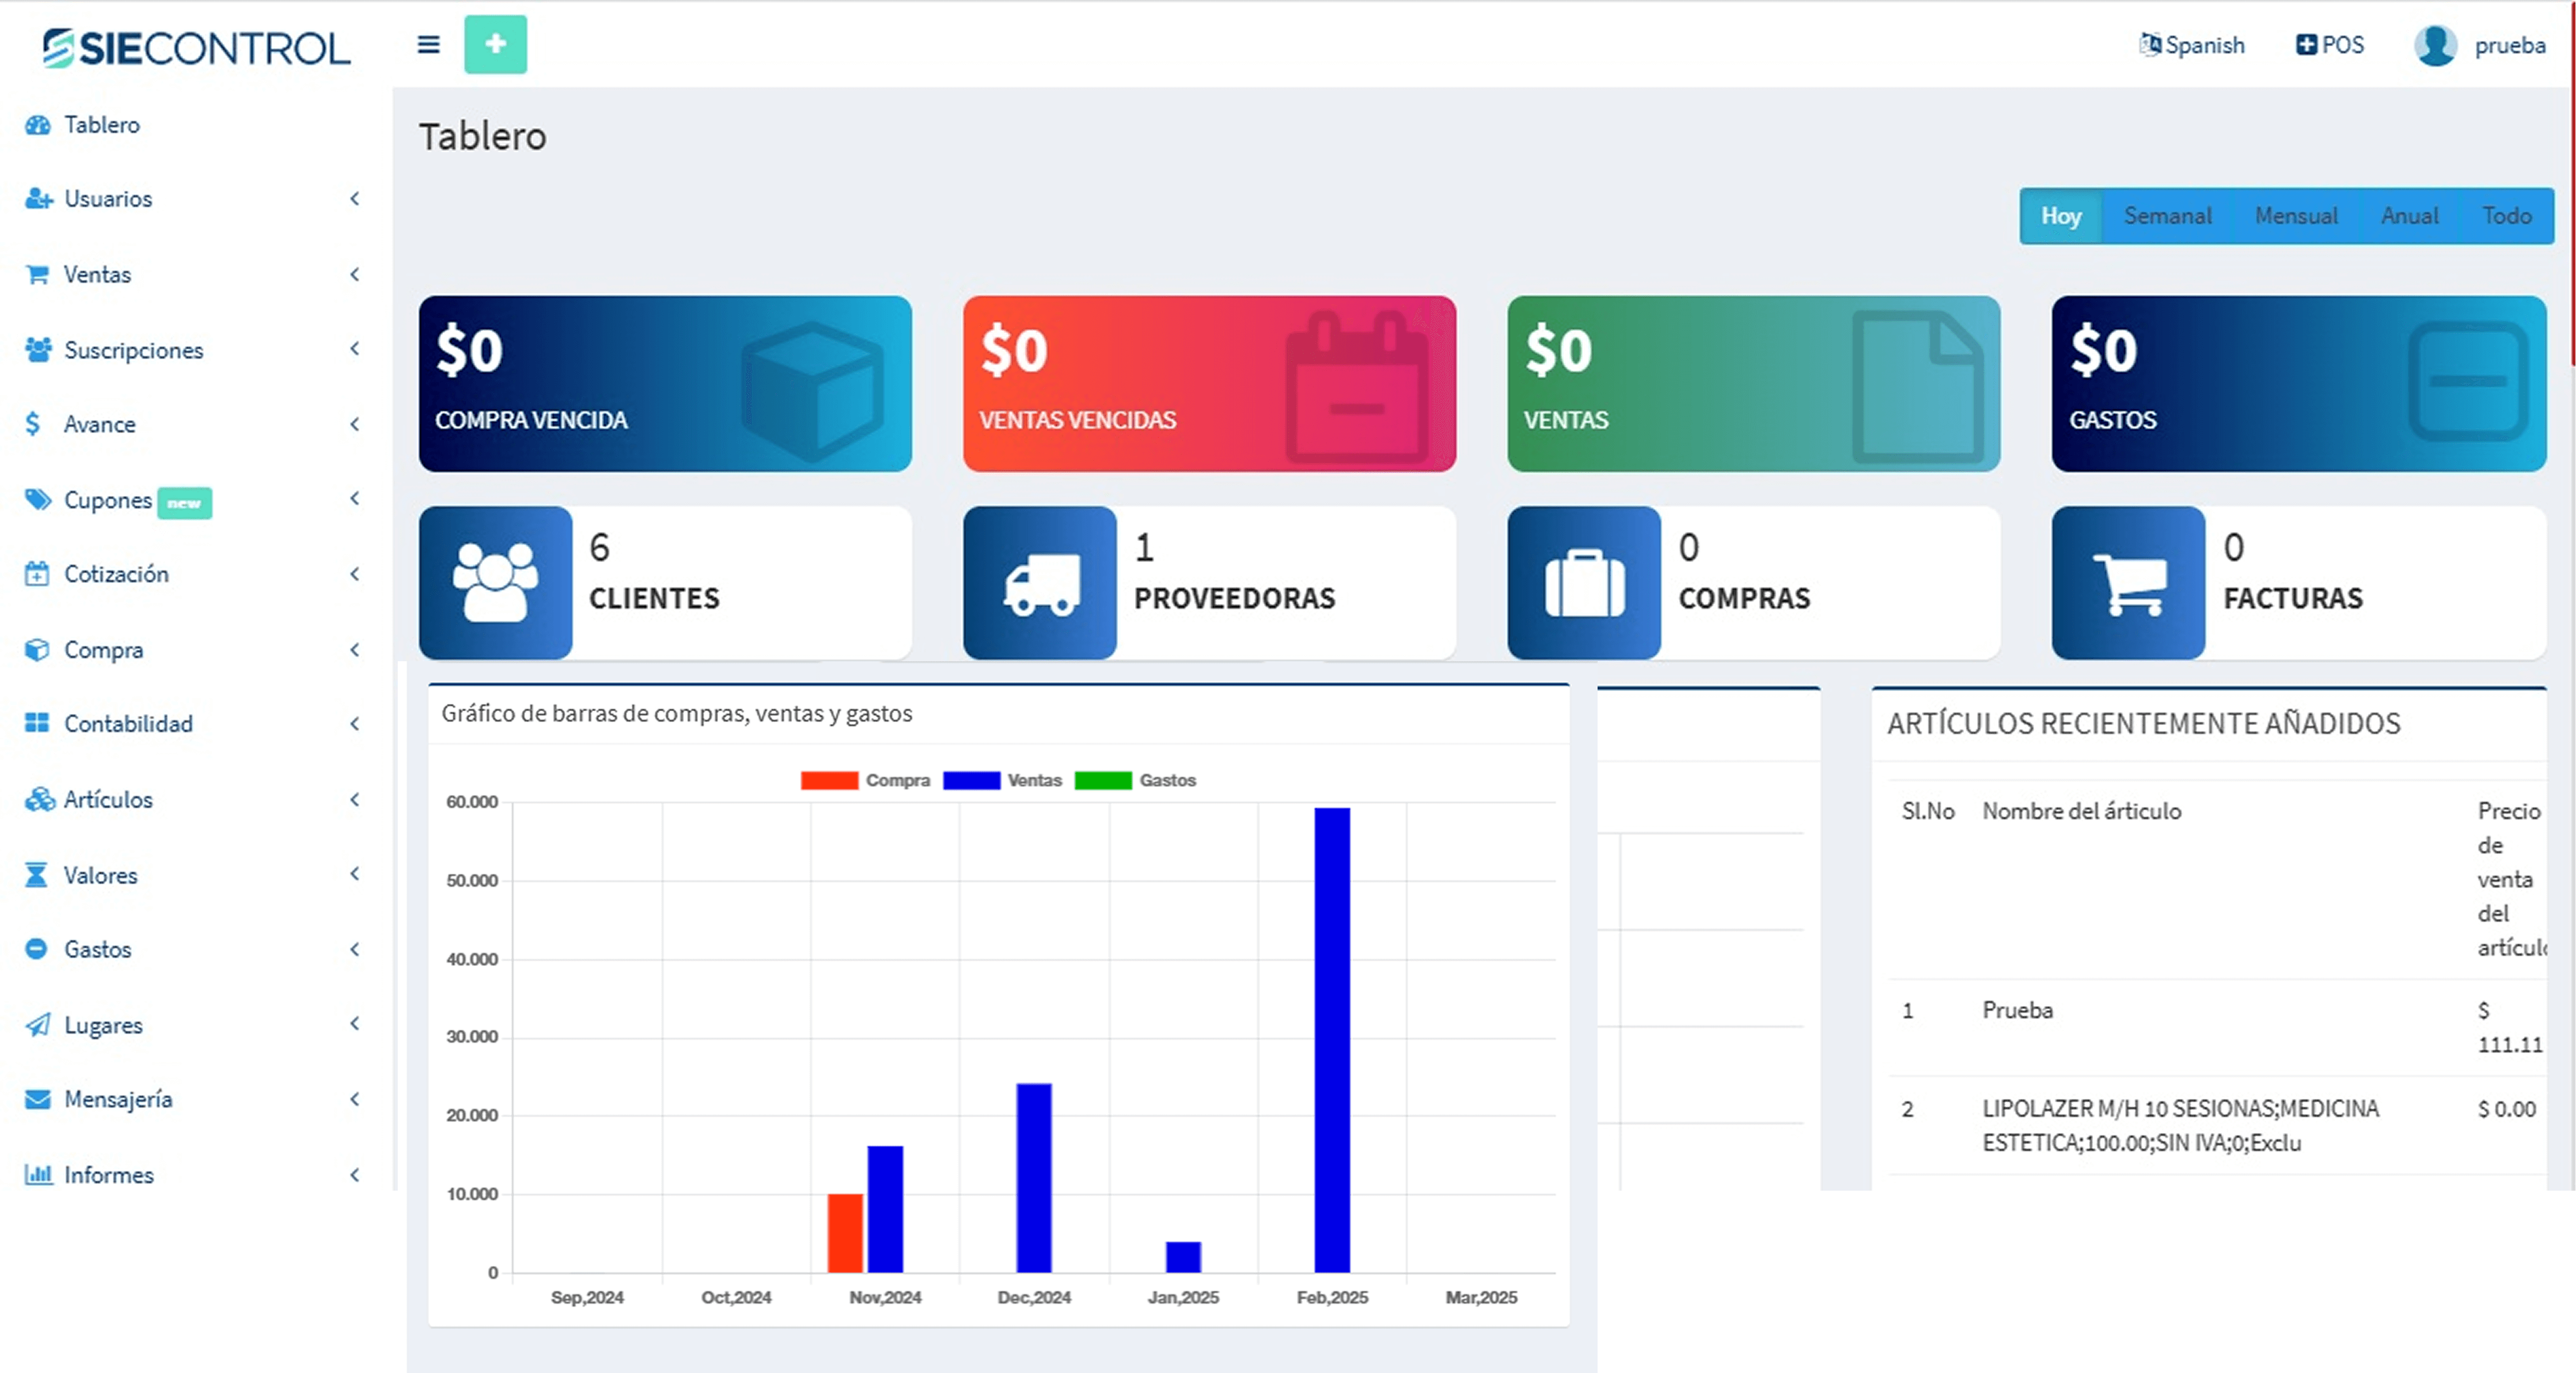Click the Proveedoras truck icon tile
This screenshot has height=1373, width=2576.
tap(1040, 583)
